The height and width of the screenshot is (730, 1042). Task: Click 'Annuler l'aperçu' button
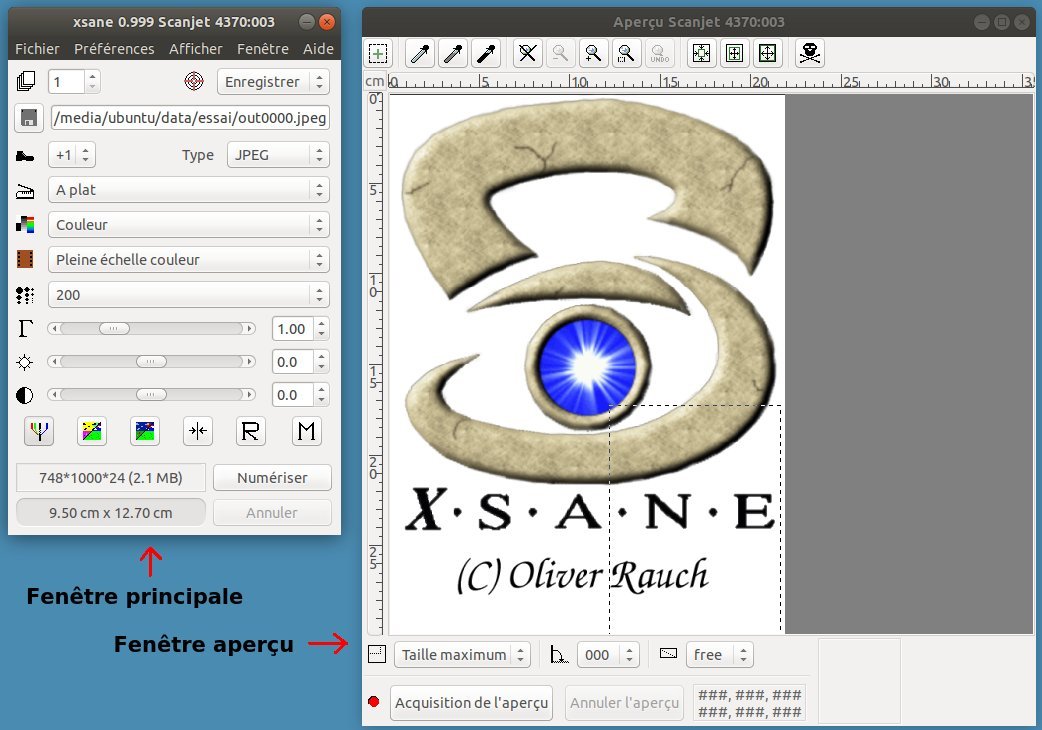coord(624,703)
